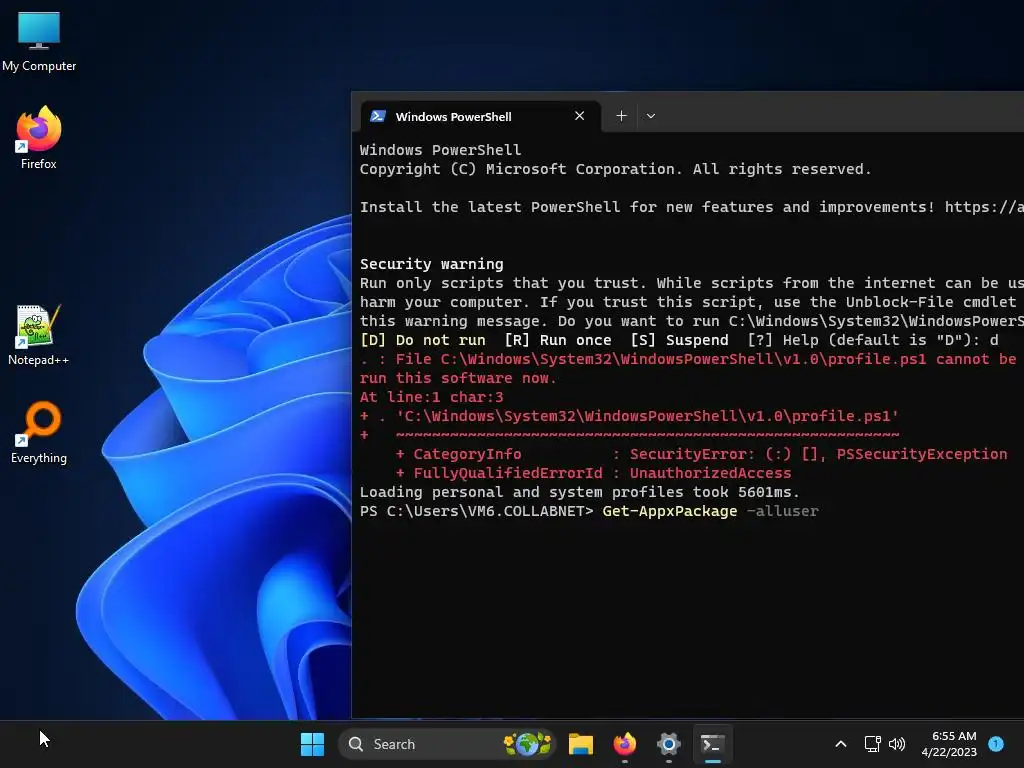This screenshot has width=1024, height=768.
Task: Click the Earth Day search highlight icon
Action: [x=528, y=744]
